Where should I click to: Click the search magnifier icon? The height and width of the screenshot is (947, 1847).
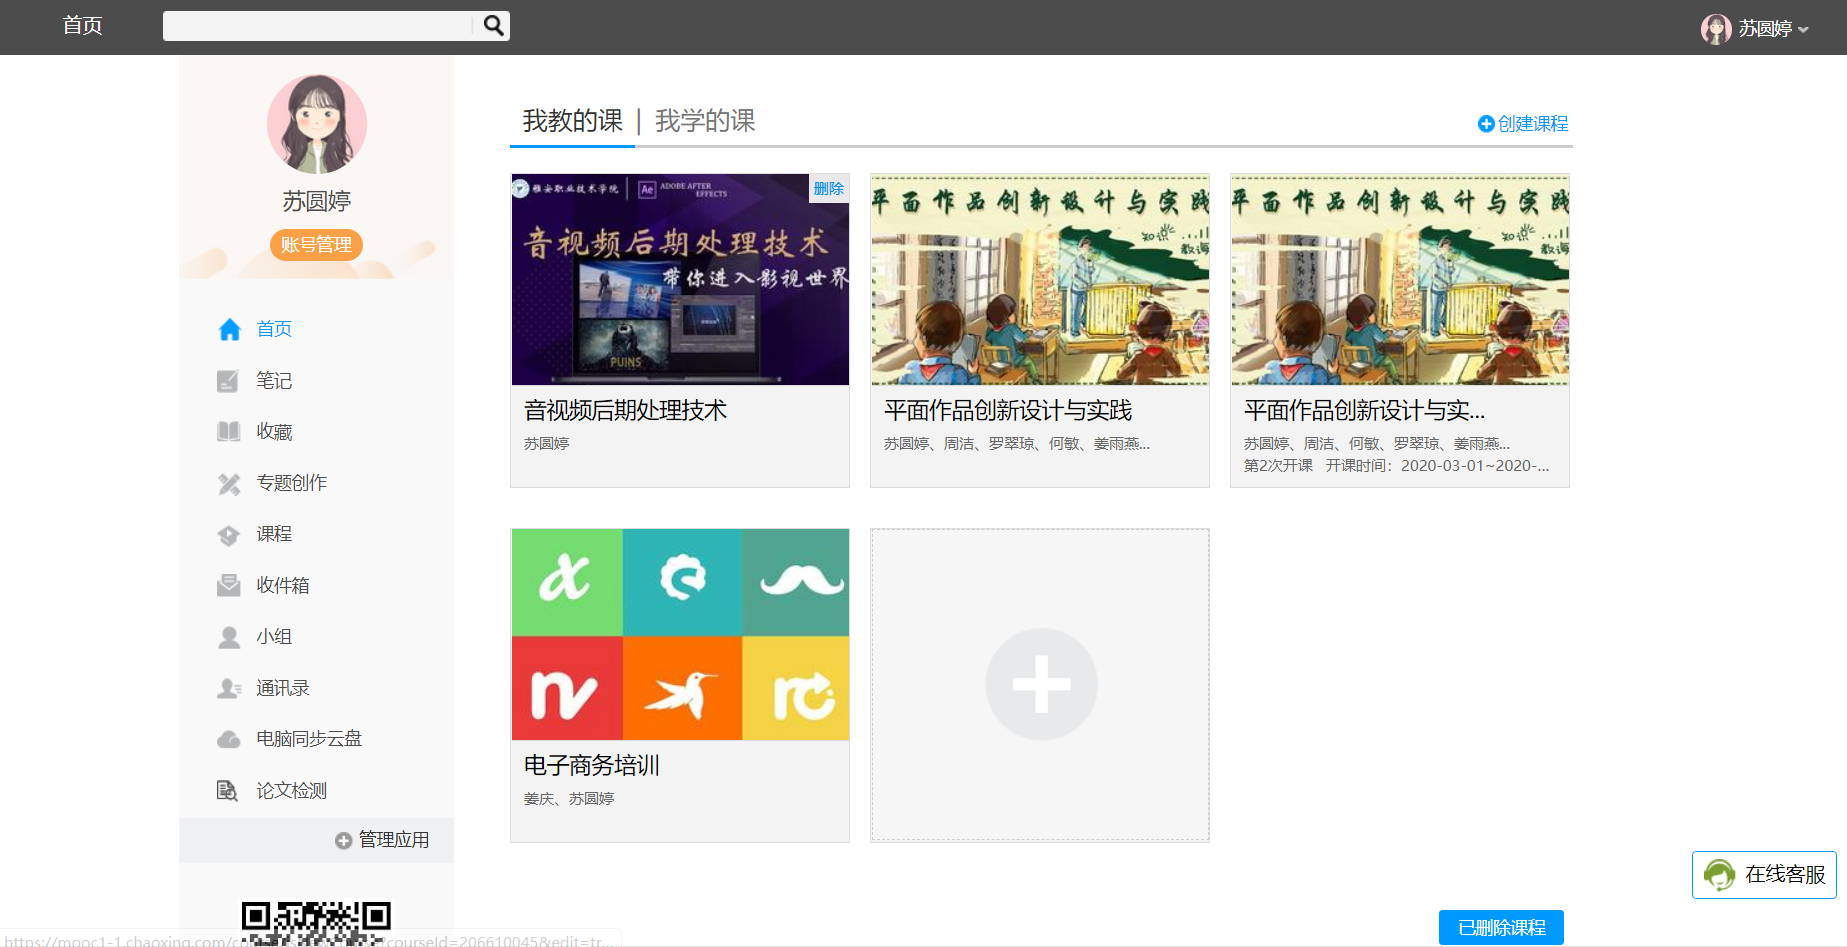[493, 25]
